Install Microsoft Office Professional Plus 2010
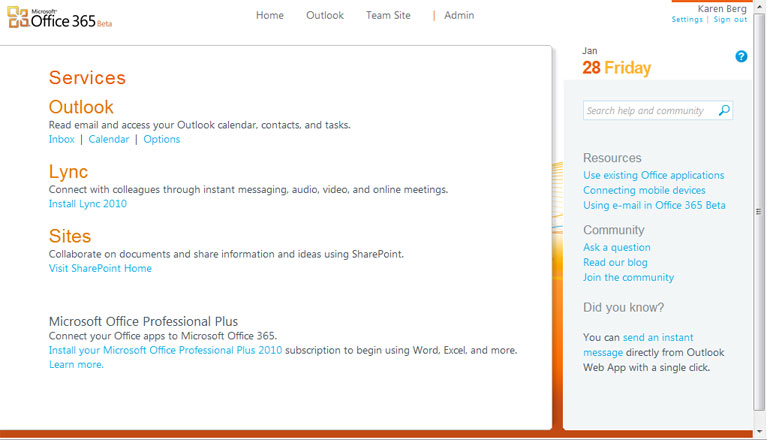 click(x=165, y=351)
